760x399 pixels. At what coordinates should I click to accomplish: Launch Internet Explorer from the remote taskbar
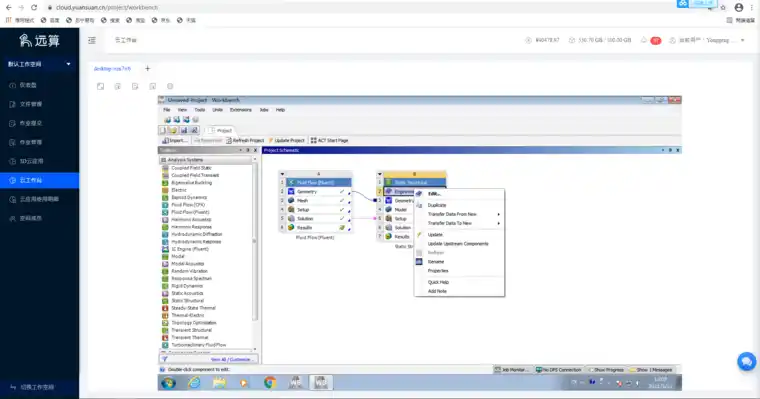[x=194, y=383]
